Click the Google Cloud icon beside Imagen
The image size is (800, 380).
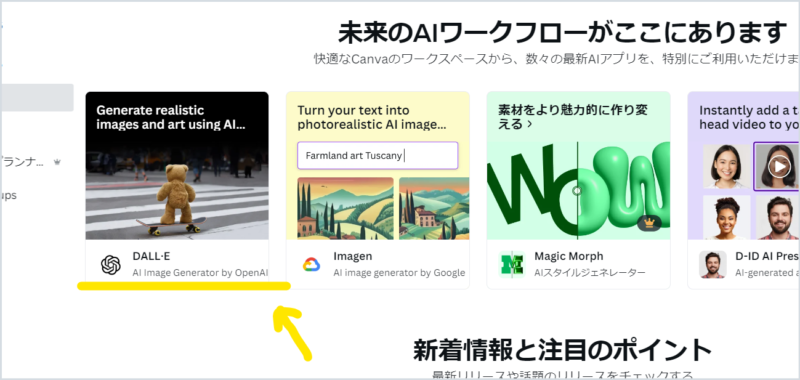[x=311, y=265]
